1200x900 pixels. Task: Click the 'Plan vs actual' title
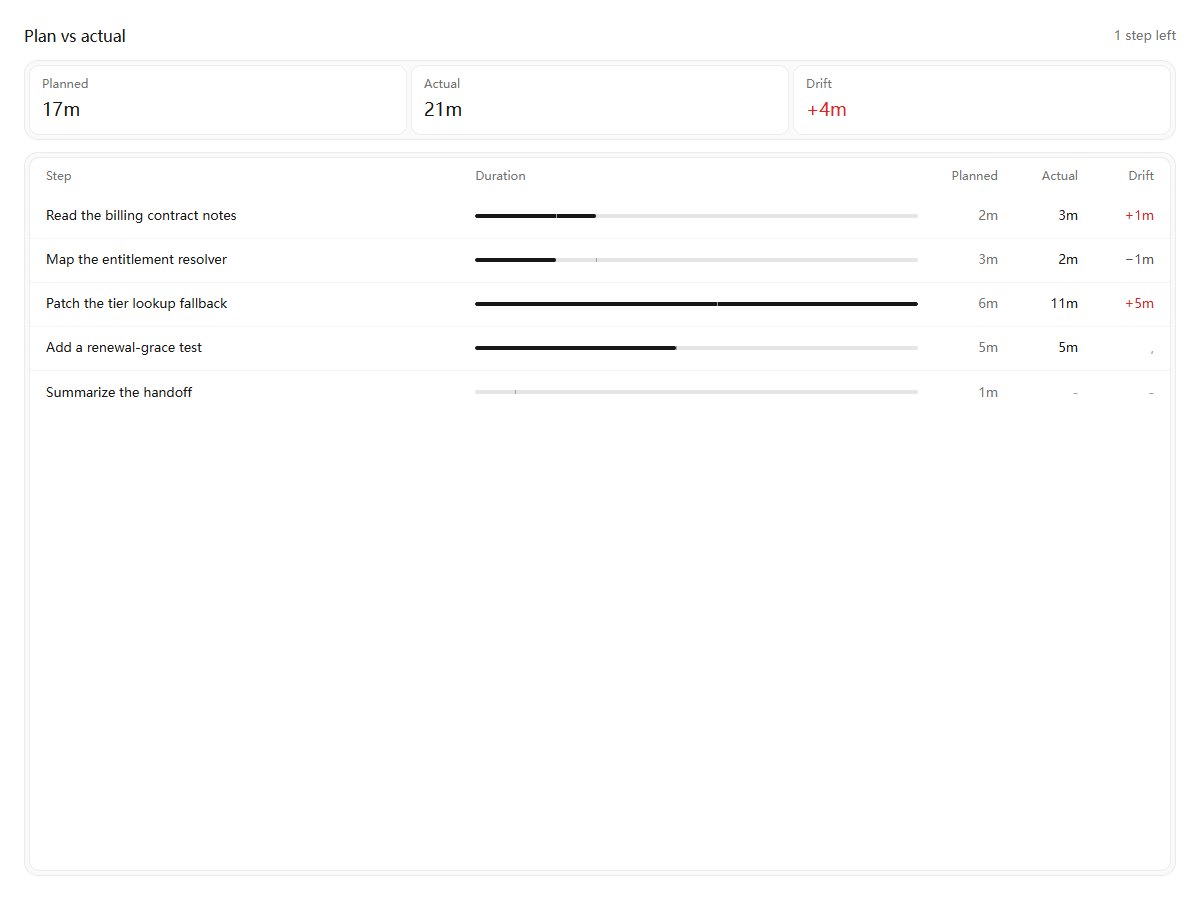point(75,37)
